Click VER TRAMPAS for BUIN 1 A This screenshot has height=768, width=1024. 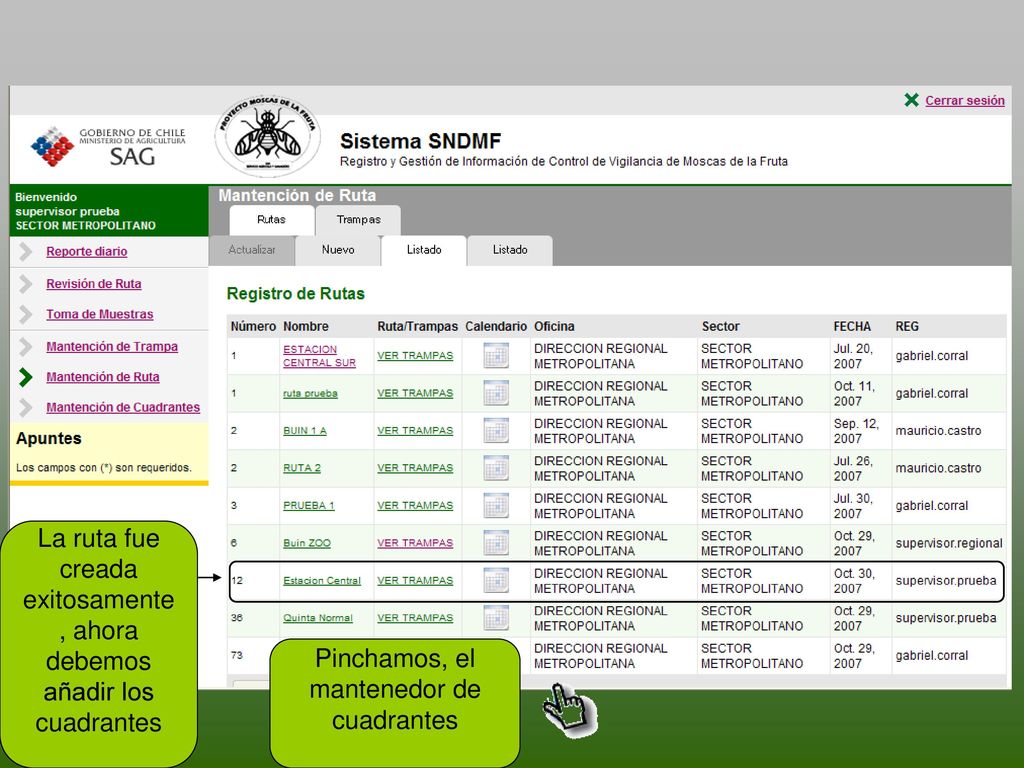pos(415,430)
